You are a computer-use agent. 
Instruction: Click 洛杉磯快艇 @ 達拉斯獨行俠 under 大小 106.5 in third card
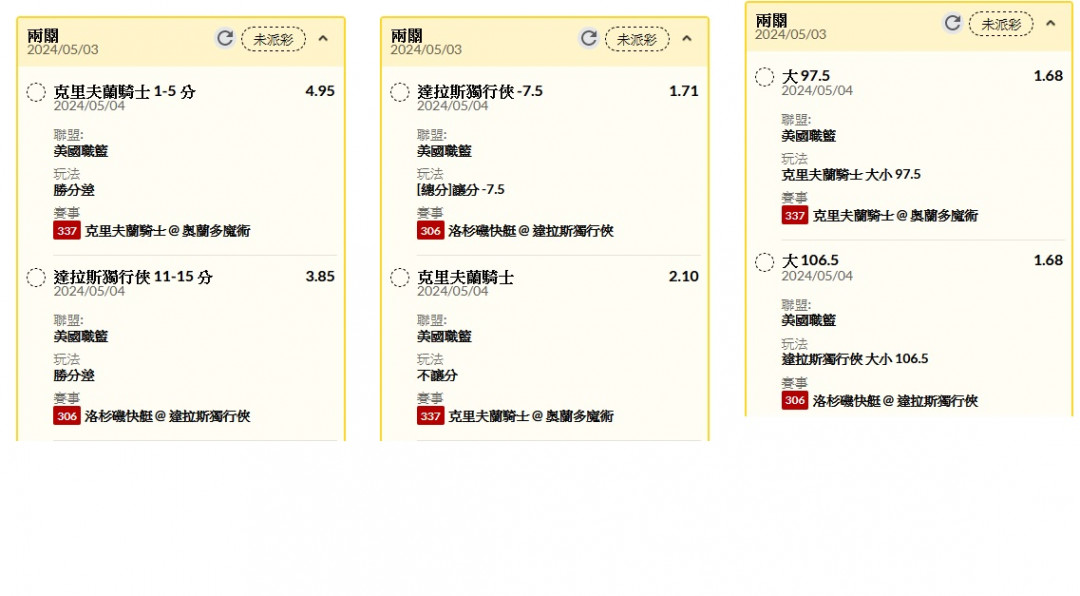pyautogui.click(x=895, y=400)
